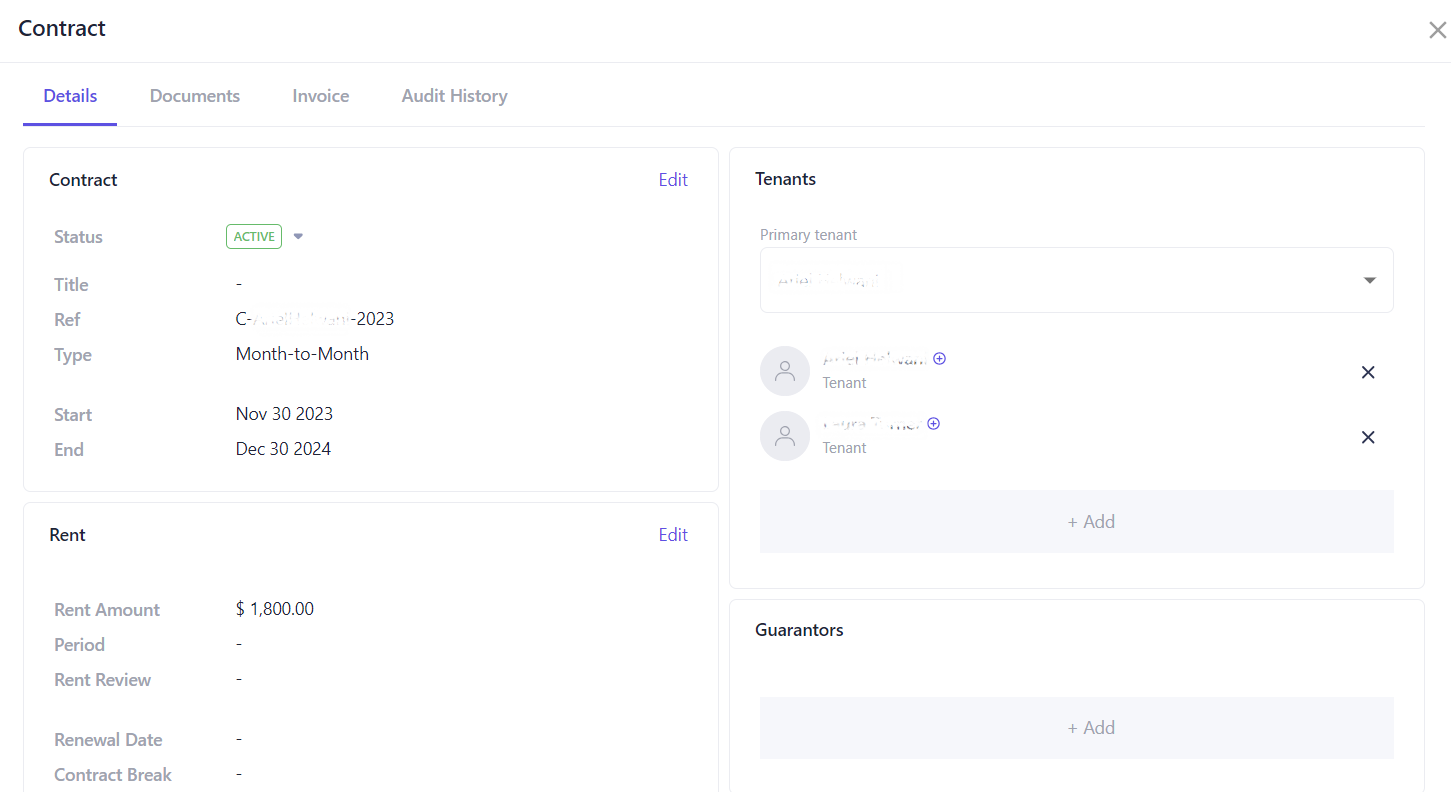
Task: Click the ACTIVE status badge
Action: pyautogui.click(x=254, y=236)
